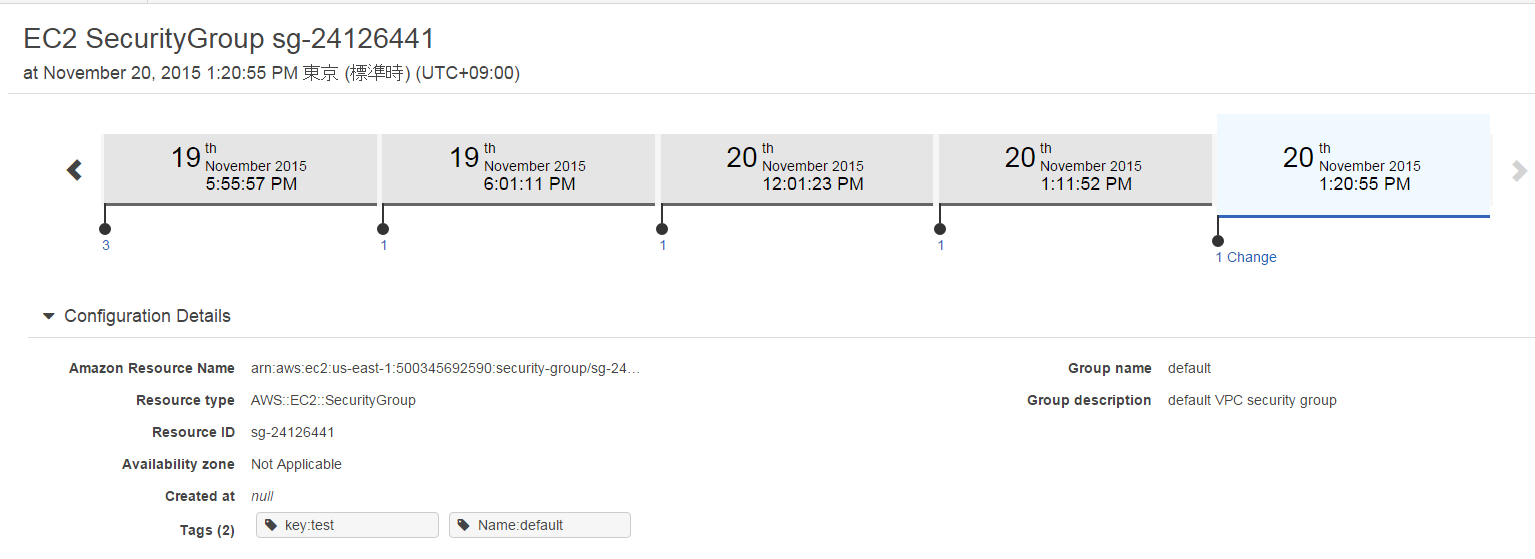This screenshot has height=559, width=1535.
Task: Click the timeline dot for 5:55:57 PM
Action: (x=105, y=229)
